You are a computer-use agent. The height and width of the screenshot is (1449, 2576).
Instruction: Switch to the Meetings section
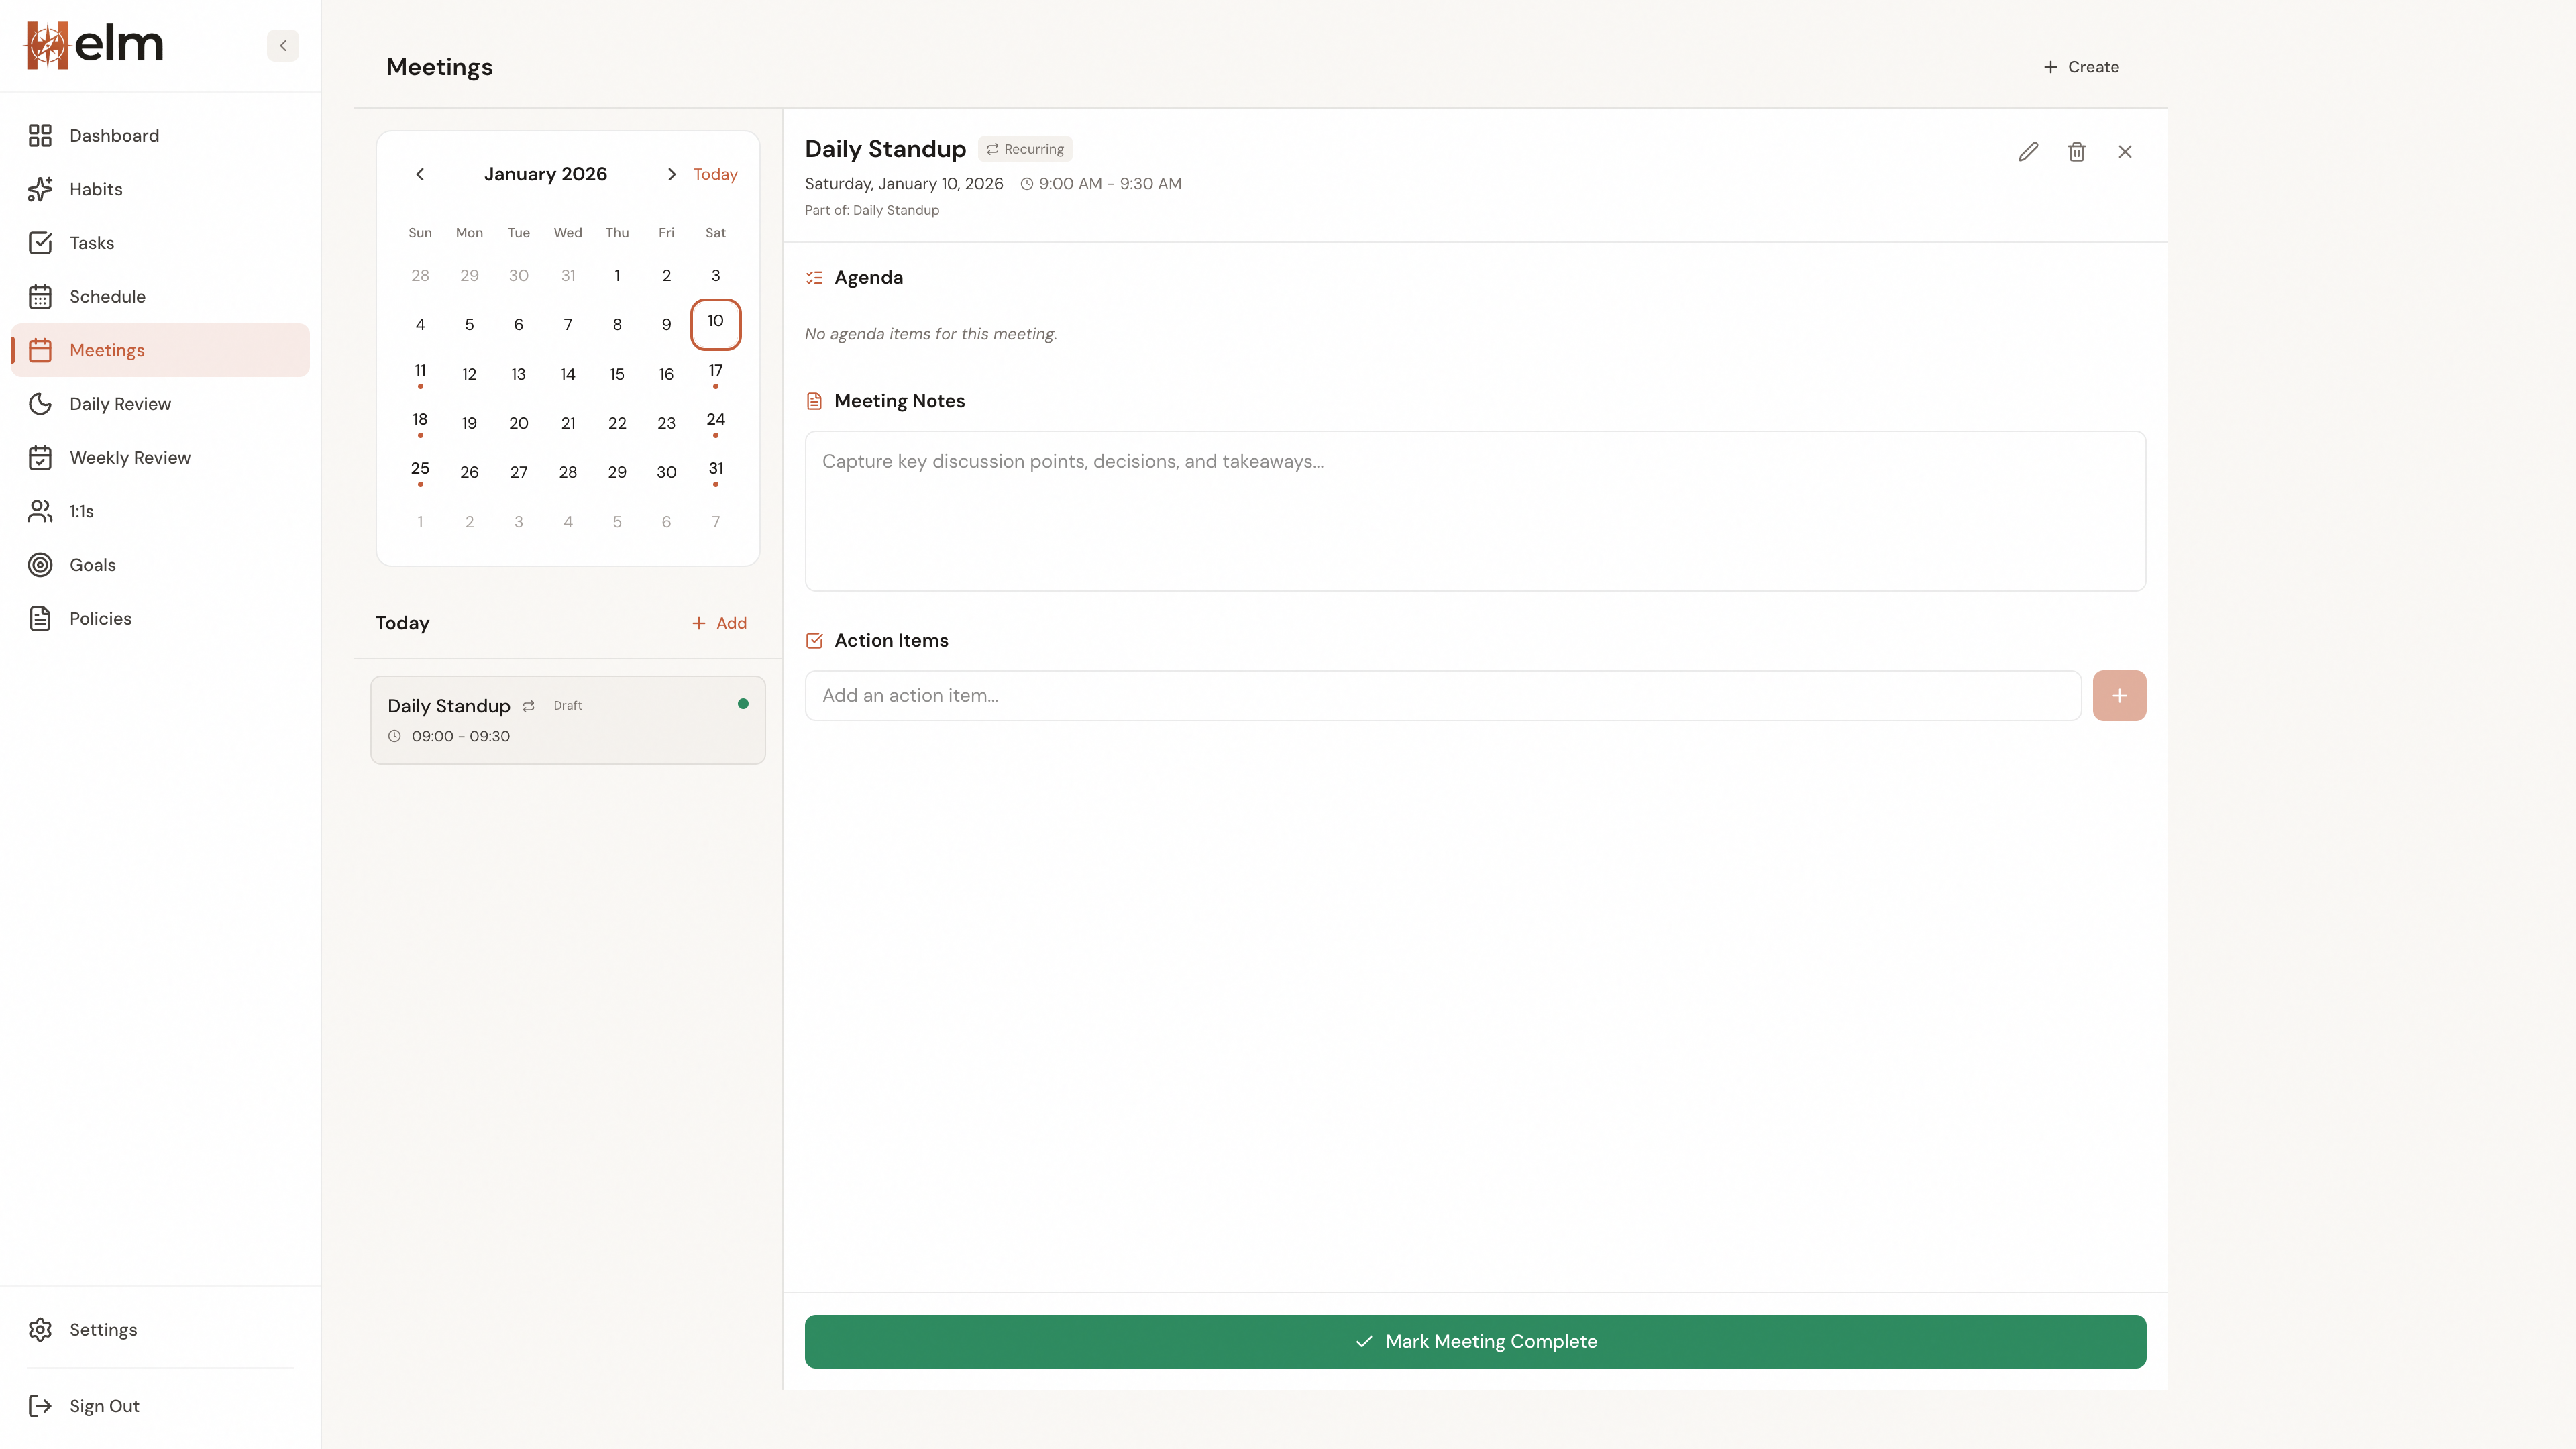click(x=106, y=350)
